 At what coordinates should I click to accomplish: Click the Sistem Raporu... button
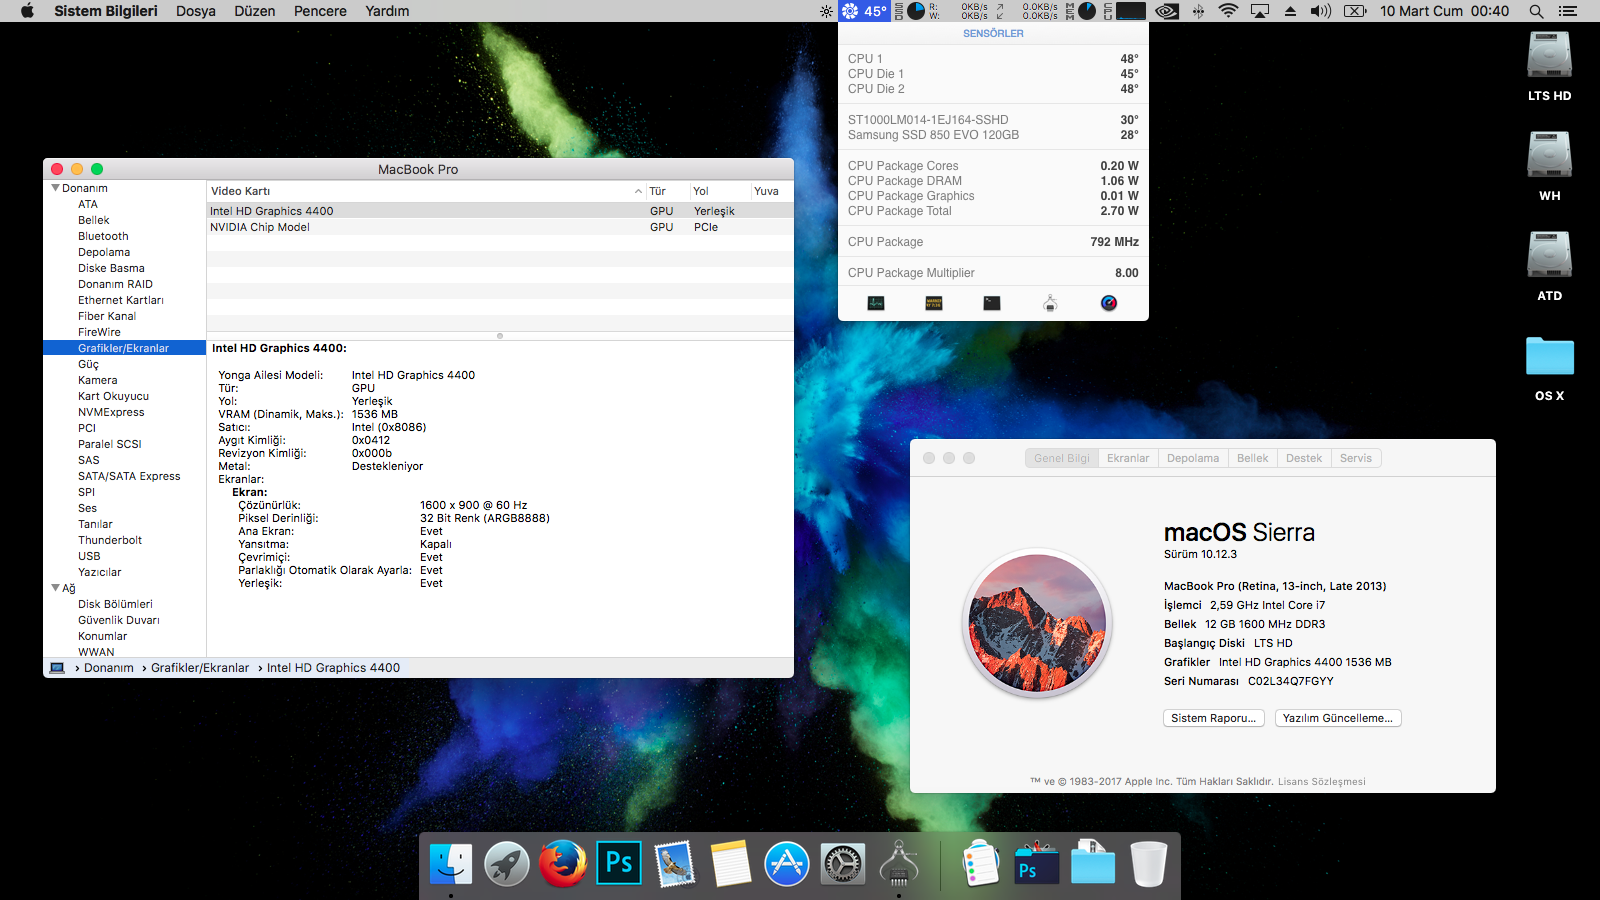(x=1213, y=718)
